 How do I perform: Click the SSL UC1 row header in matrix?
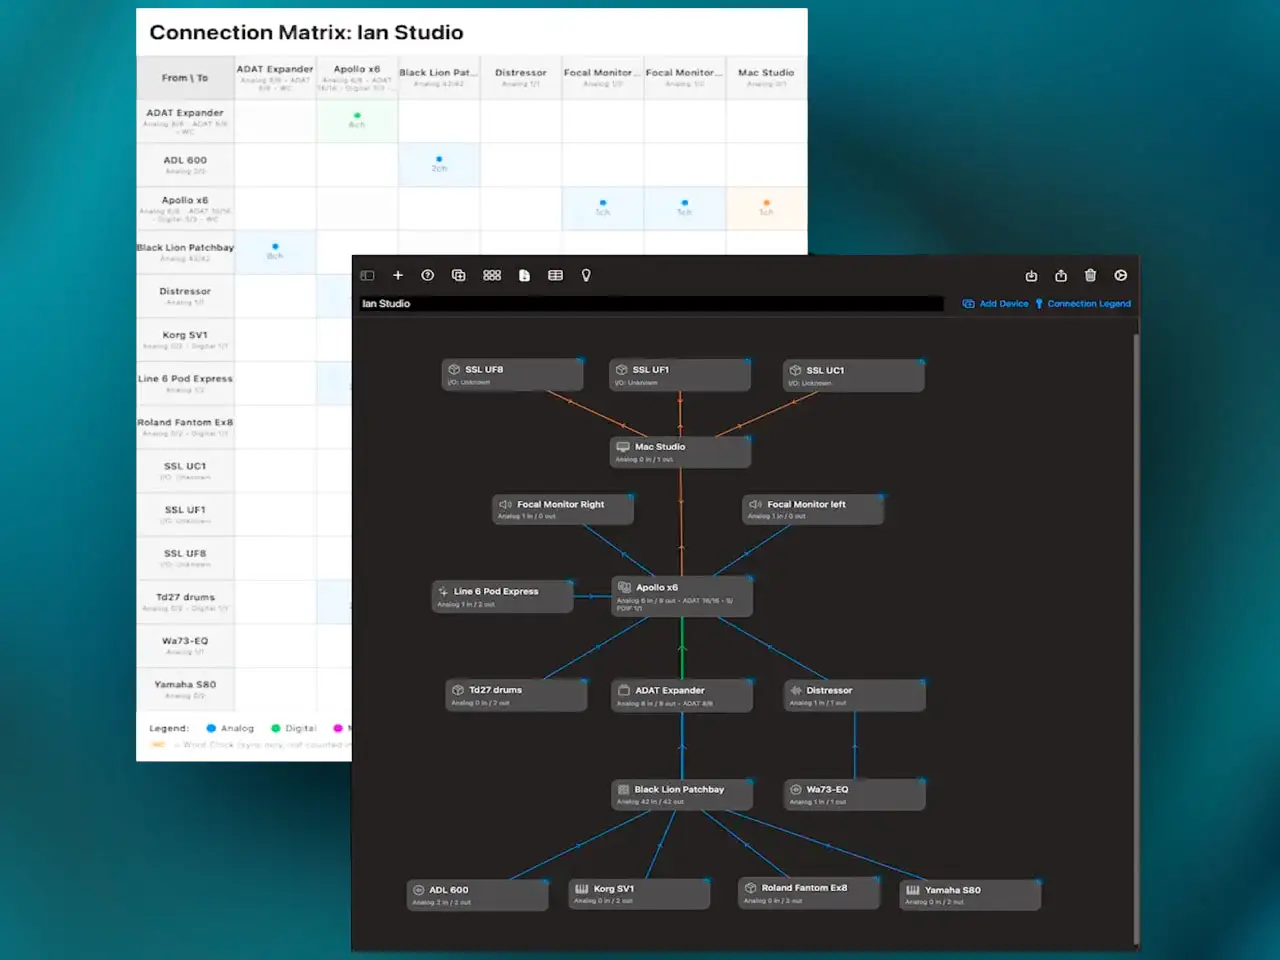coord(185,470)
